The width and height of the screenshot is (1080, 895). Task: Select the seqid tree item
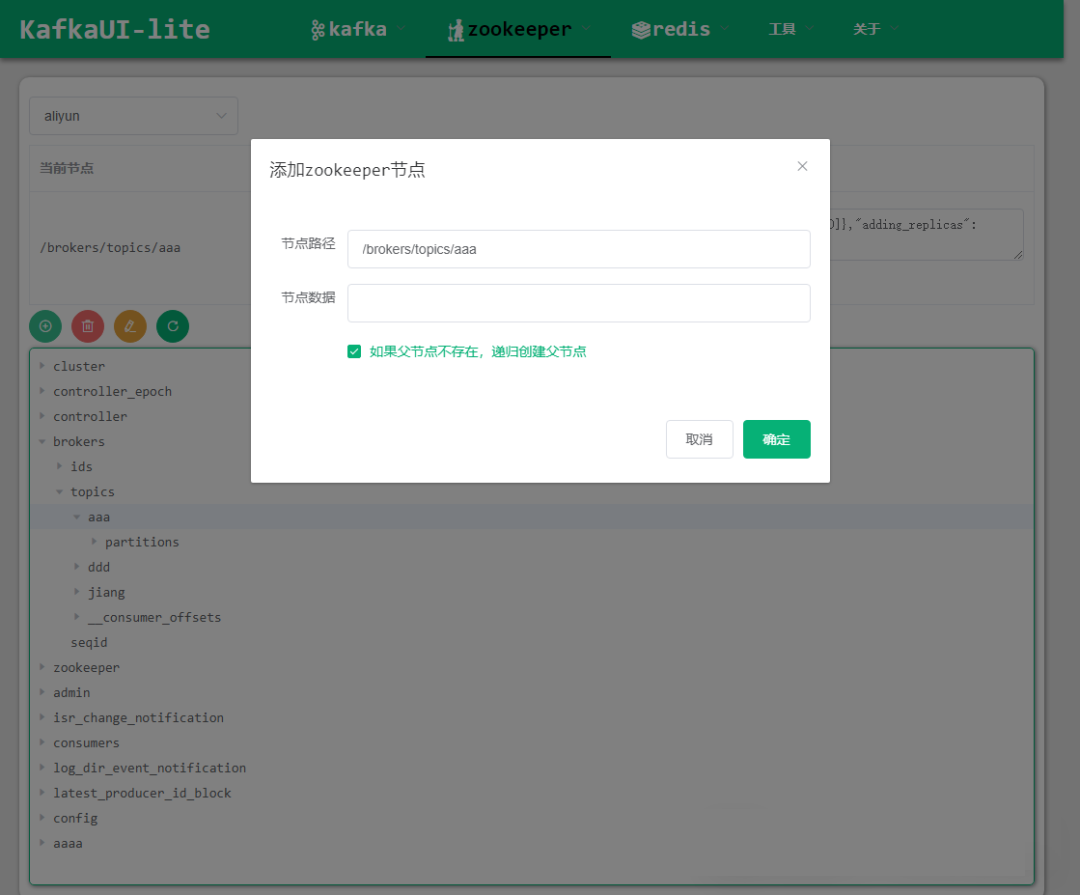click(89, 642)
